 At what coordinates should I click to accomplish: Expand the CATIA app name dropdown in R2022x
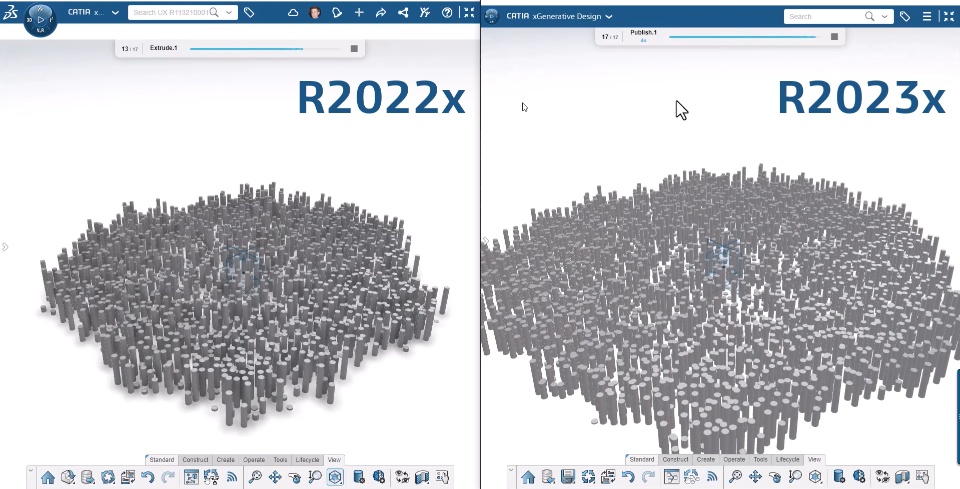click(x=115, y=12)
